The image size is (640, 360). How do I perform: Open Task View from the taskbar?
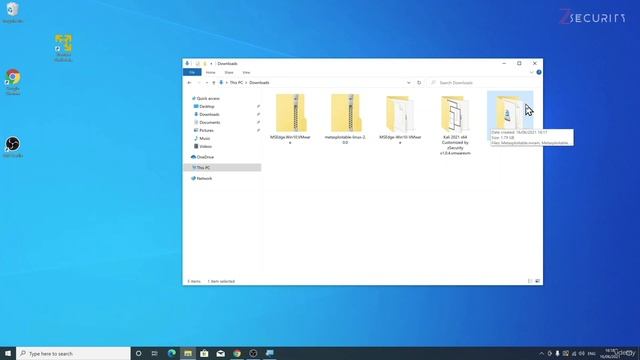click(155, 353)
